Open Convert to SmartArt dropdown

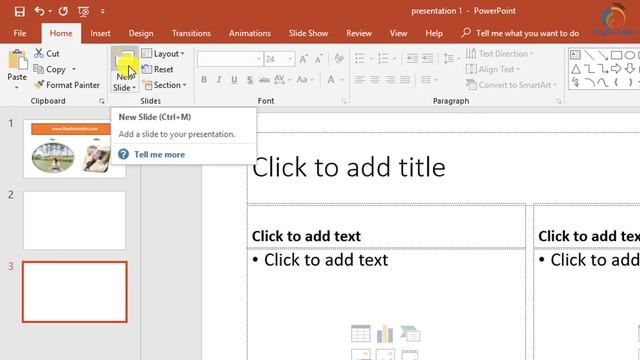coord(512,85)
